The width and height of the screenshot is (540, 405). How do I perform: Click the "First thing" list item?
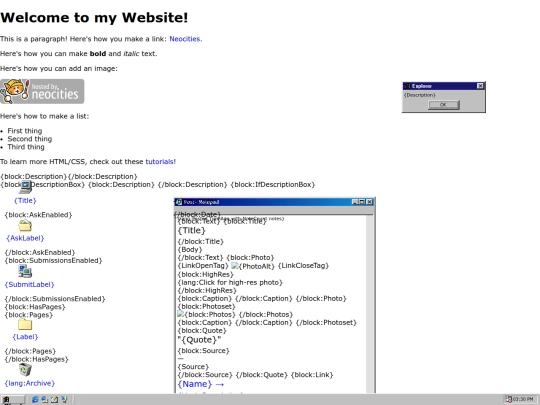(x=25, y=131)
